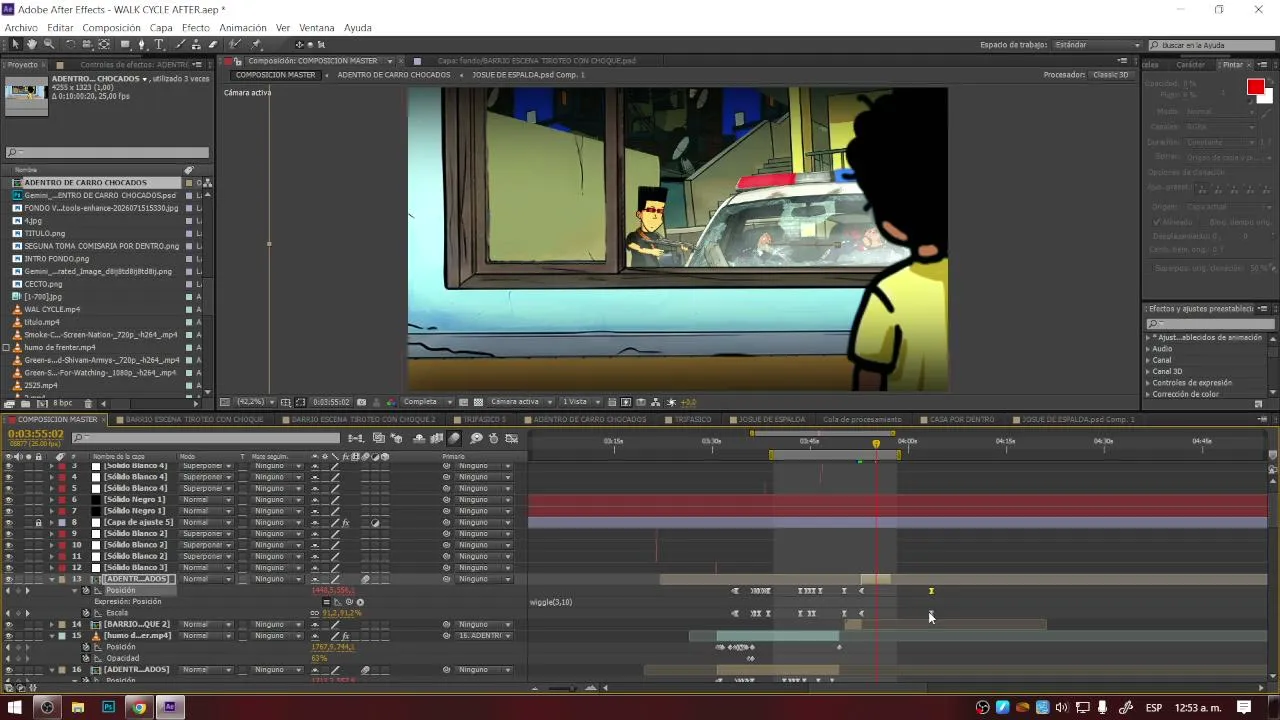Take a snapshot with the camera icon
1280x720 pixels.
[x=361, y=402]
